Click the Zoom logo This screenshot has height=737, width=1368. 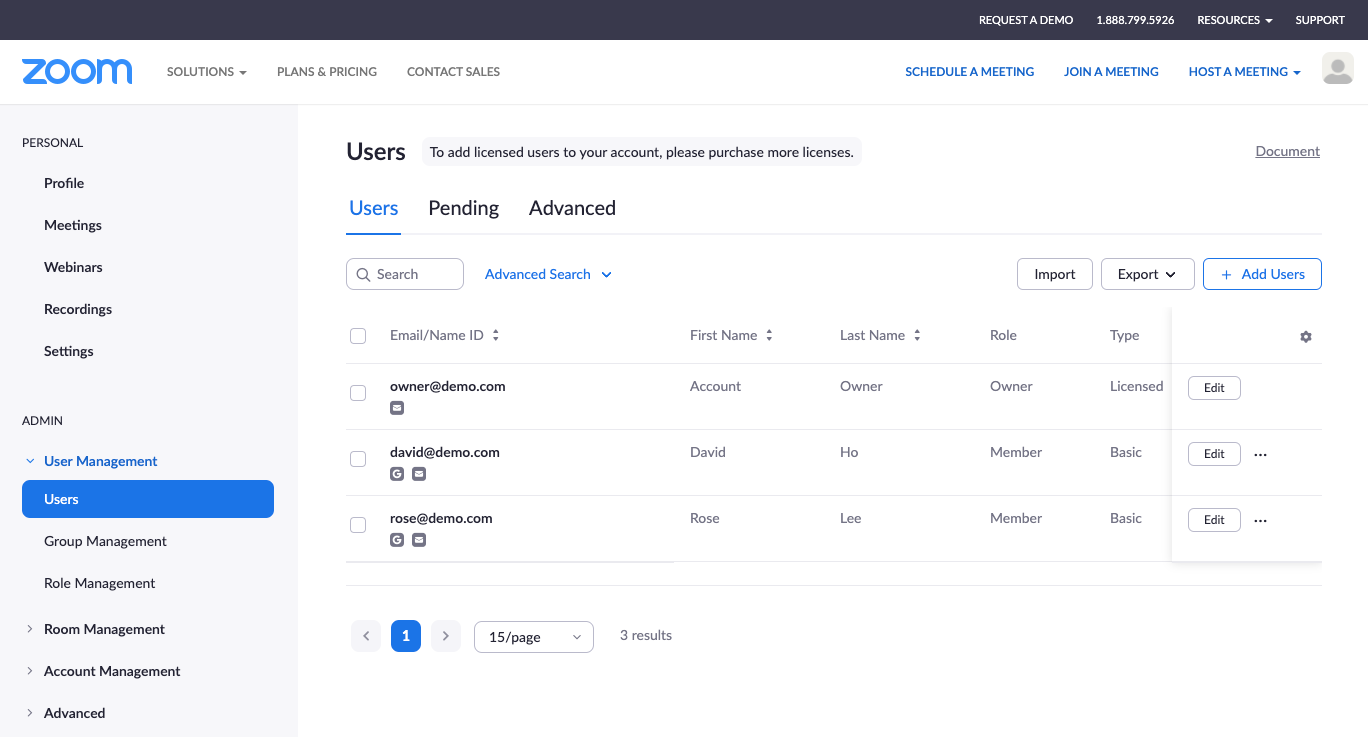coord(77,72)
